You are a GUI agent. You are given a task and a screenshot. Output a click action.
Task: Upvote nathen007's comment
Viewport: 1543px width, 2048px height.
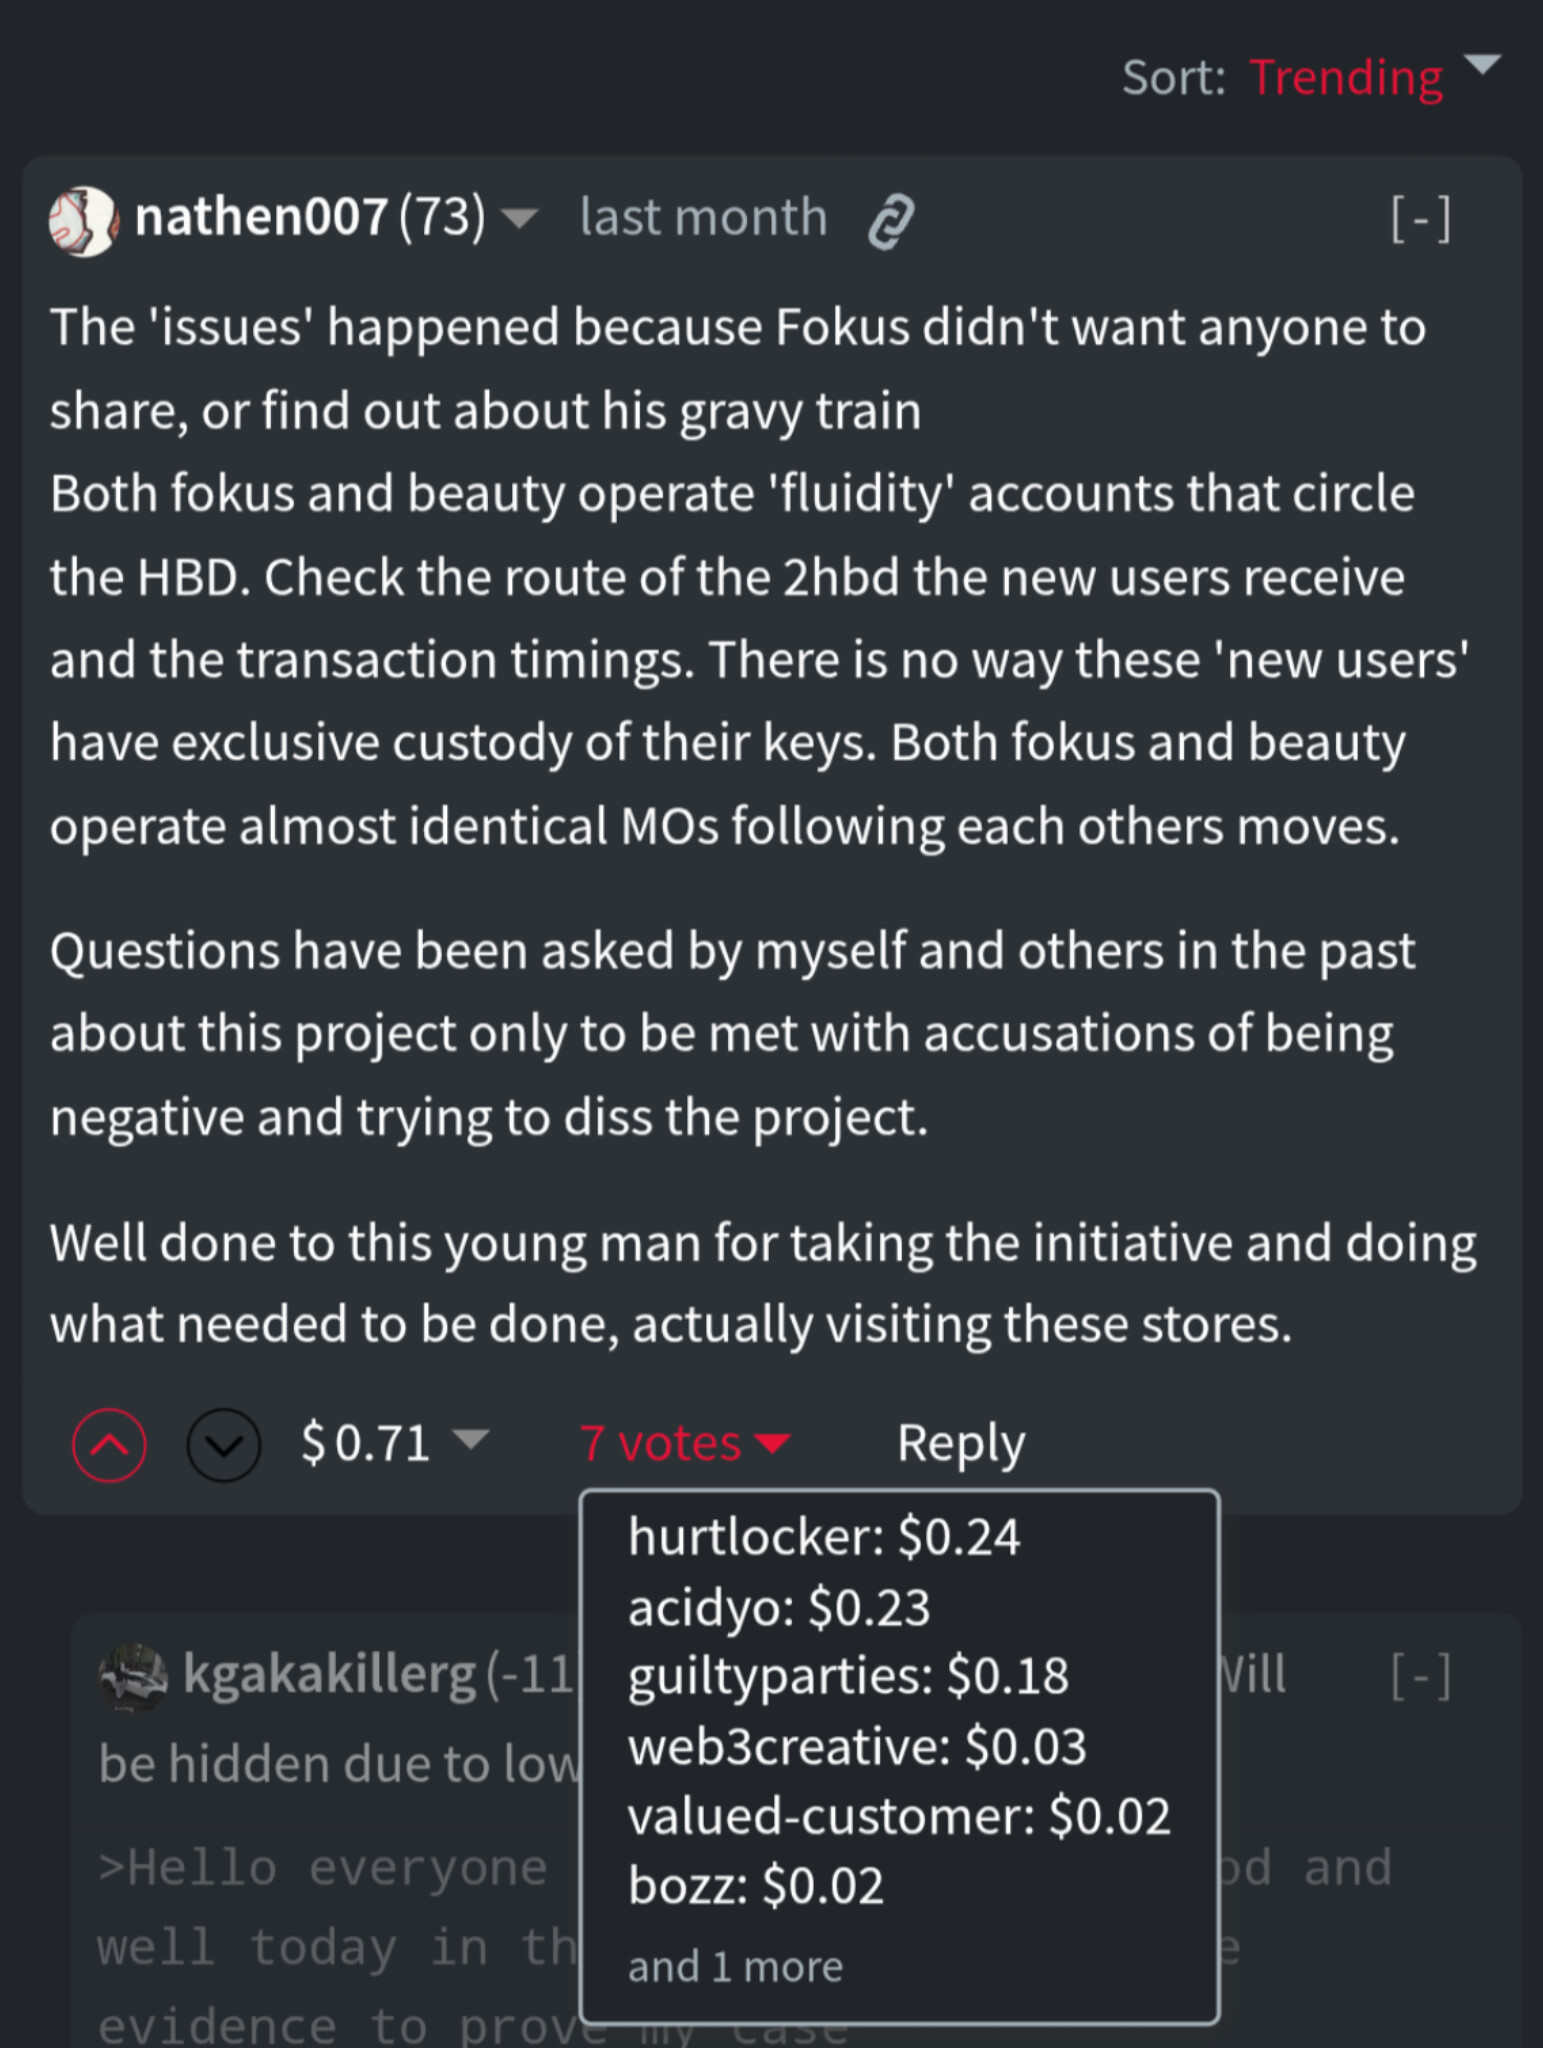pyautogui.click(x=110, y=1445)
